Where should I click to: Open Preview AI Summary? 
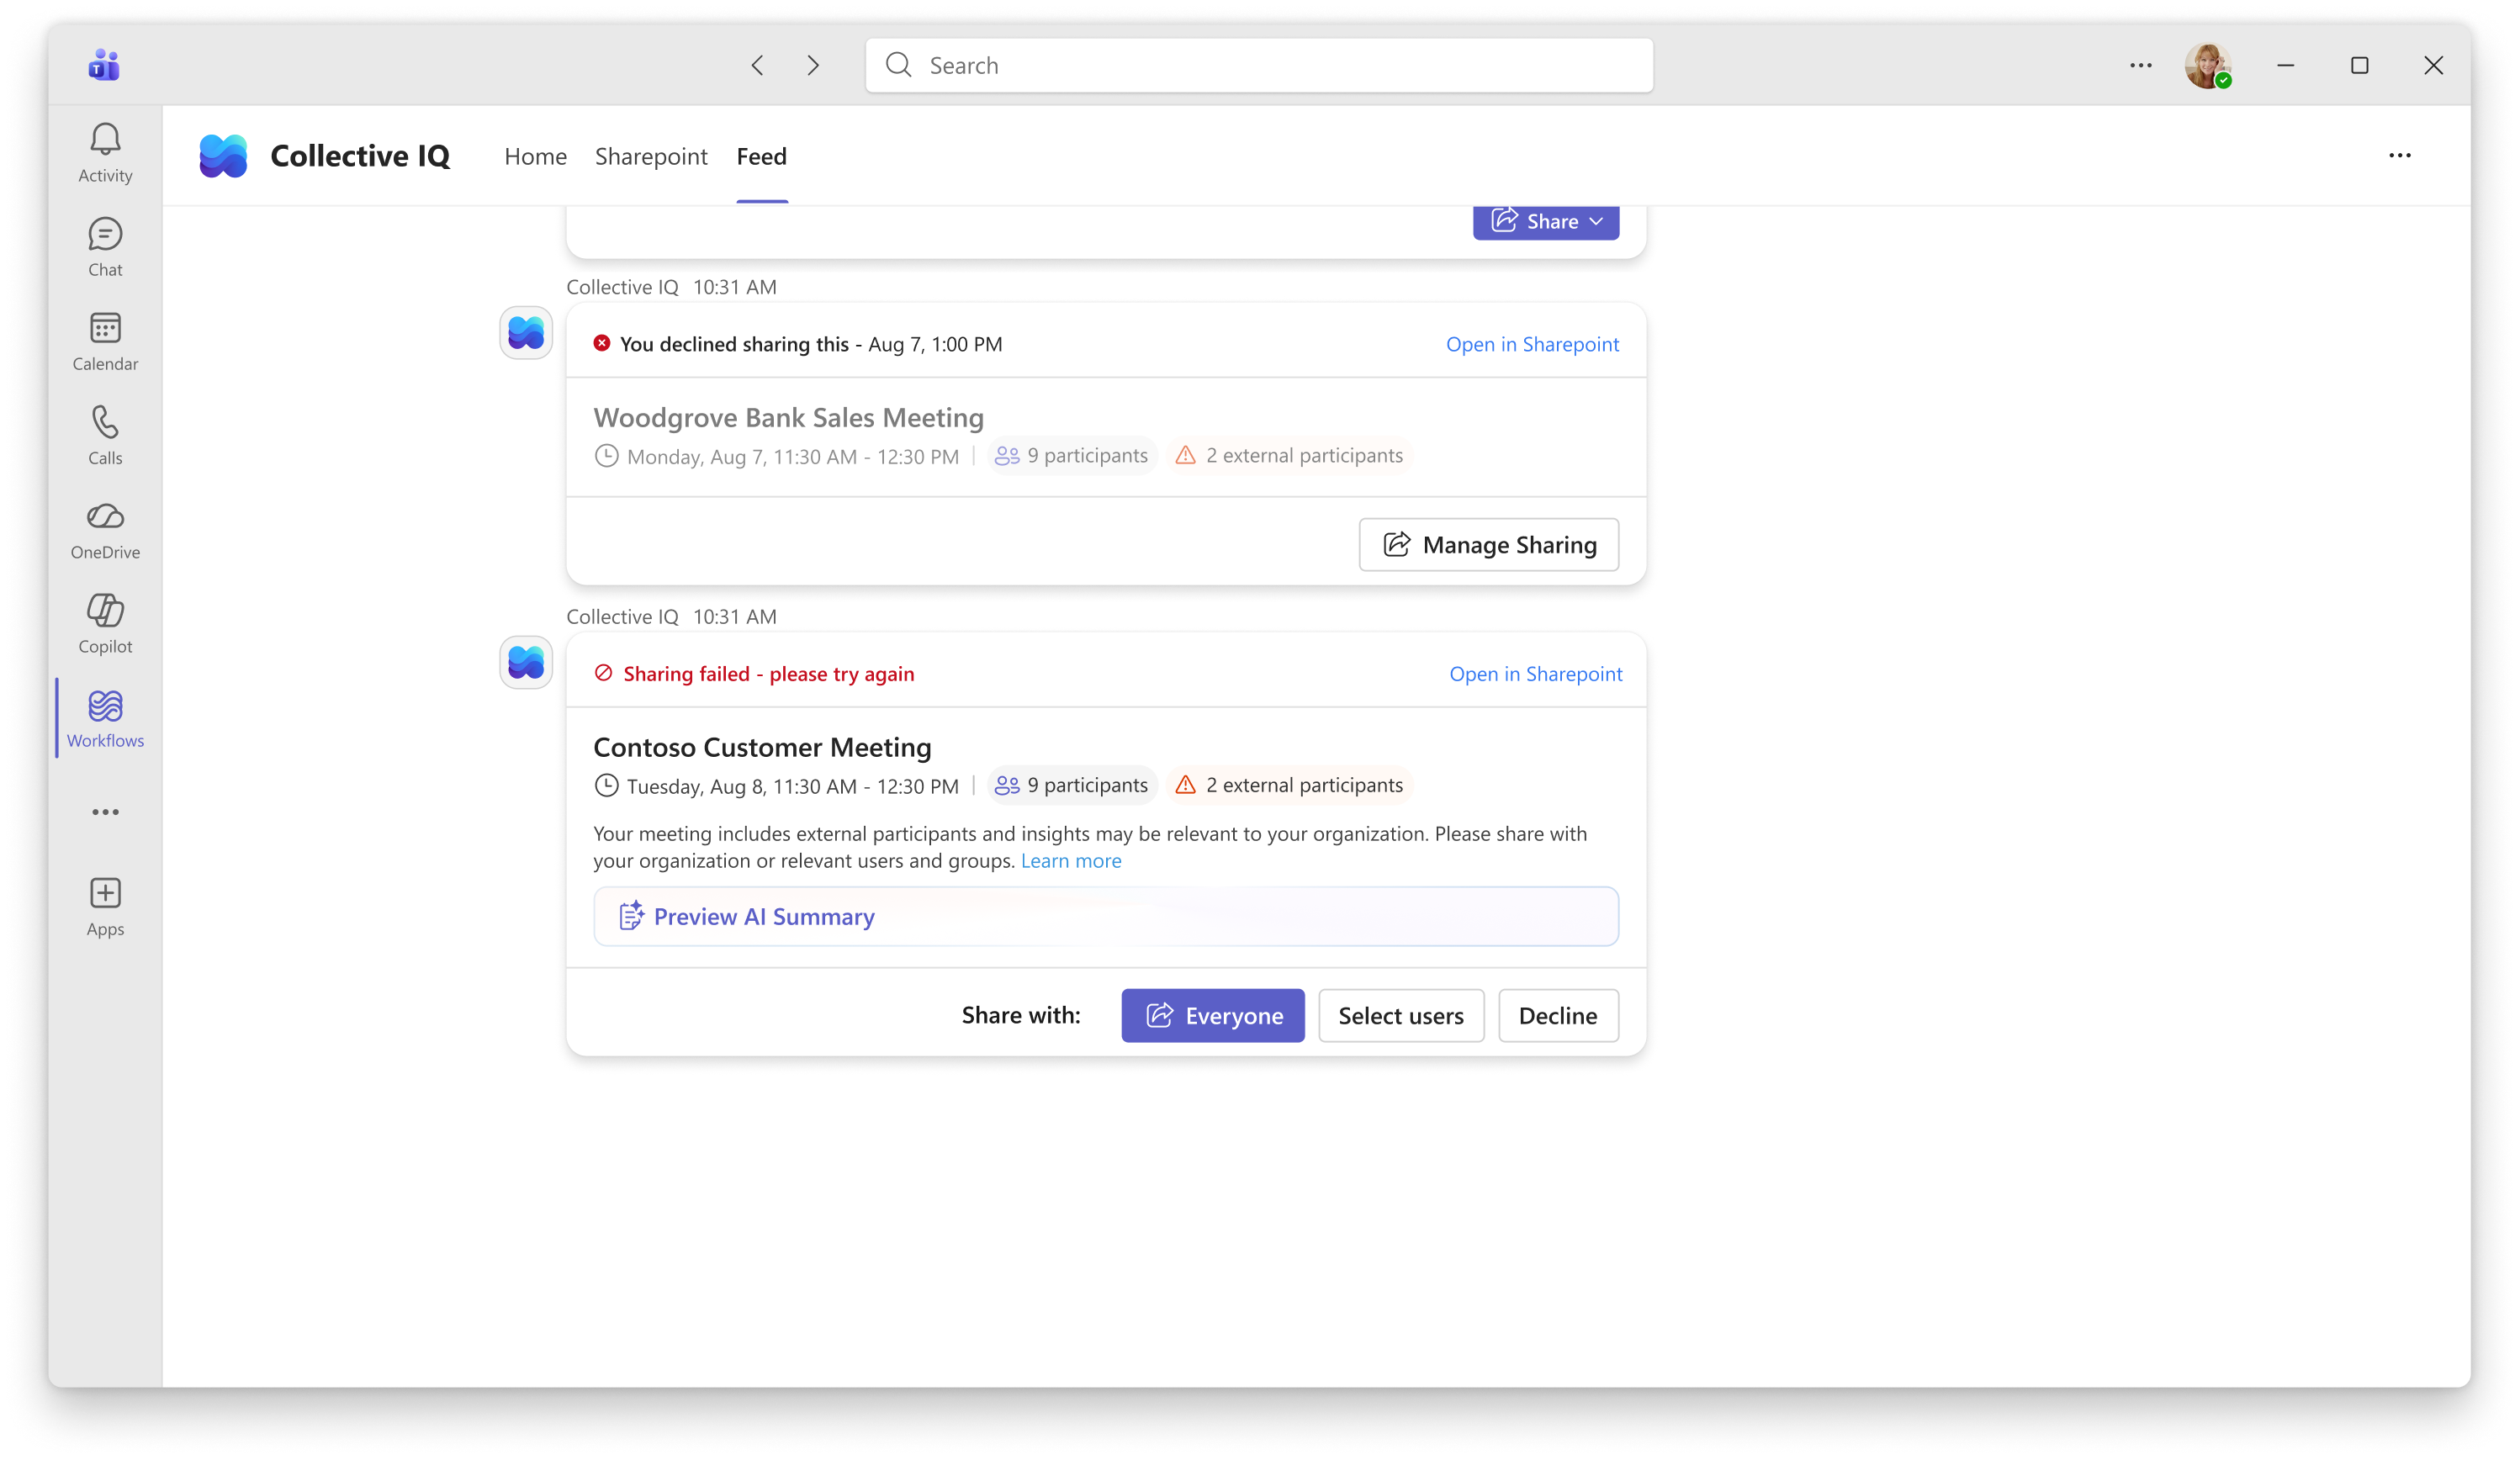[x=1106, y=916]
